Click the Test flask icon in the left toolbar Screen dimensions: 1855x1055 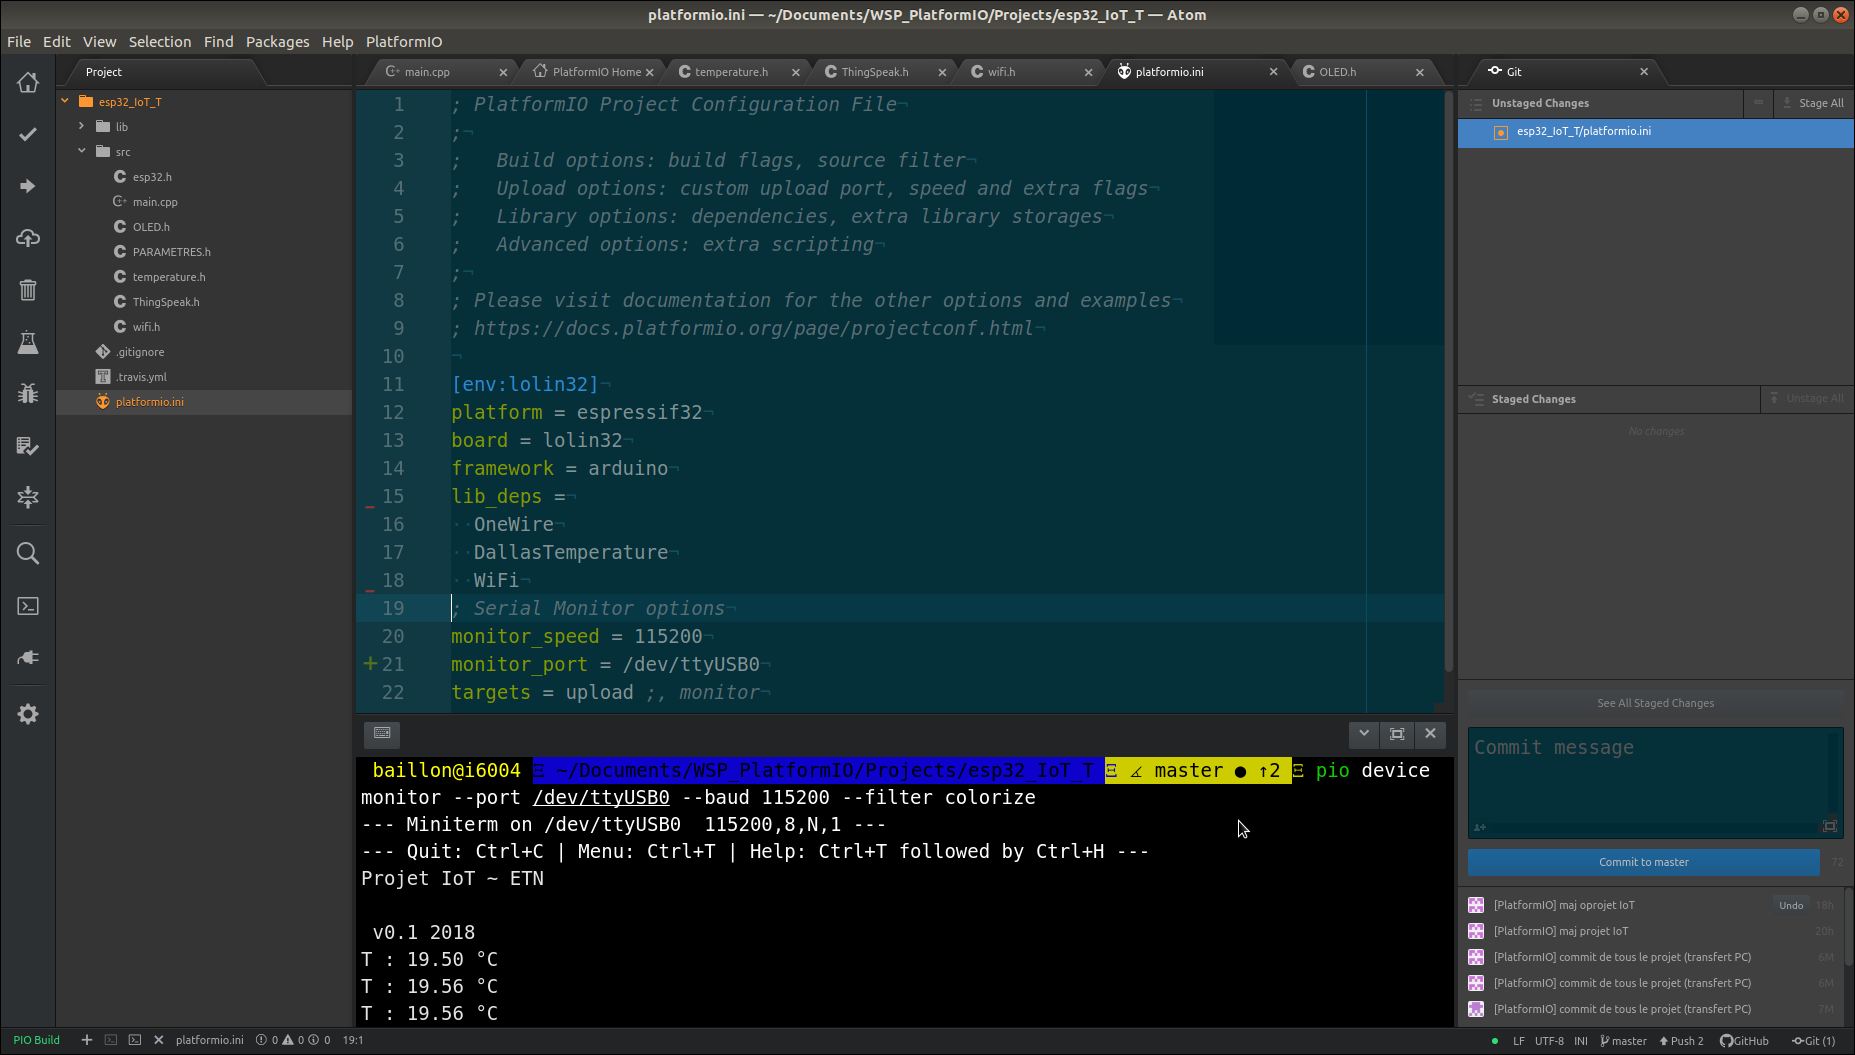(28, 342)
